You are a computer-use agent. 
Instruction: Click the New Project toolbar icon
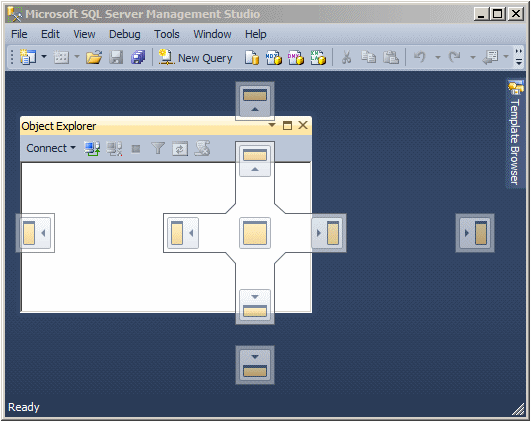[x=28, y=57]
